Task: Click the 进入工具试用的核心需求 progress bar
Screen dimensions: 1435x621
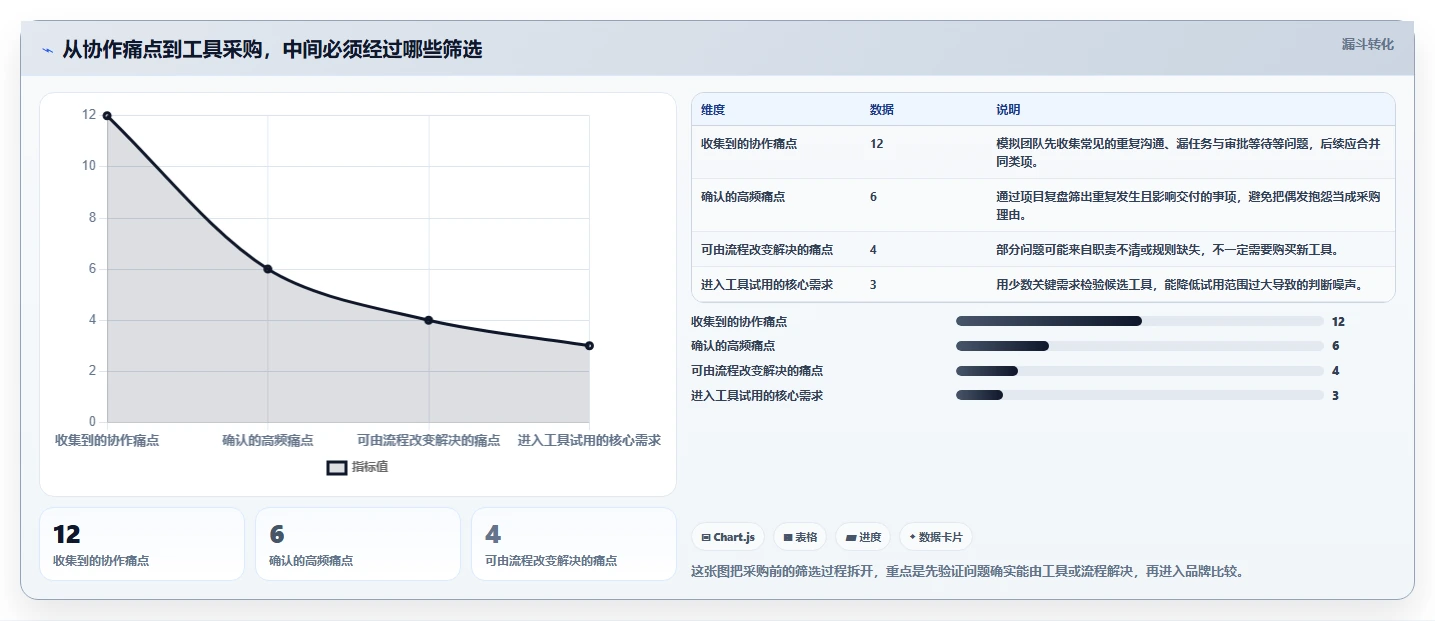Action: [x=1140, y=395]
